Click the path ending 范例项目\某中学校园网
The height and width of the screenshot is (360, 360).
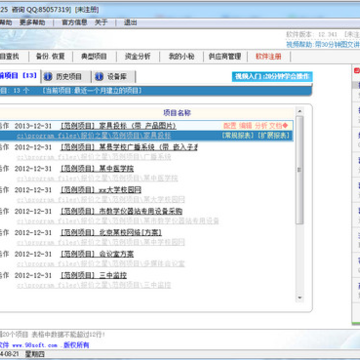[101, 242]
